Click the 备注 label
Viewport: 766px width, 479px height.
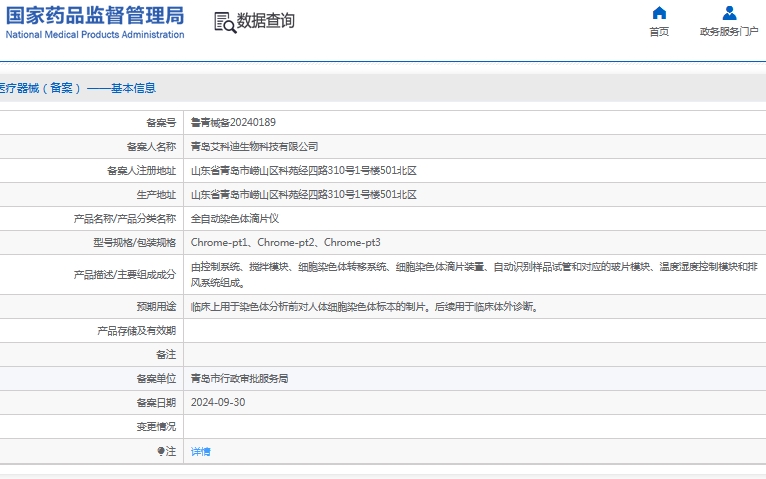point(166,354)
